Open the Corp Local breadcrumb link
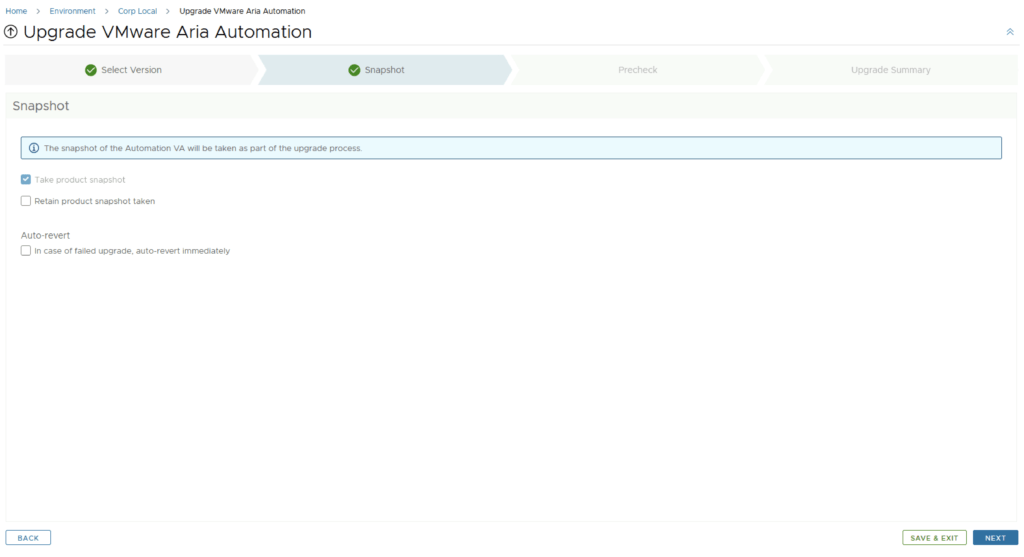The image size is (1024, 557). coord(137,11)
